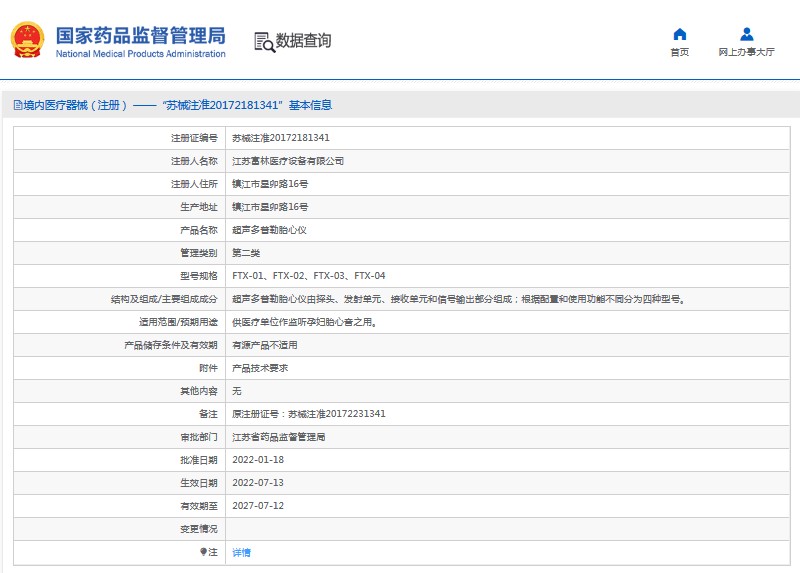800x573 pixels.
Task: Click 国家药品监督管理局 site title
Action: pos(140,35)
